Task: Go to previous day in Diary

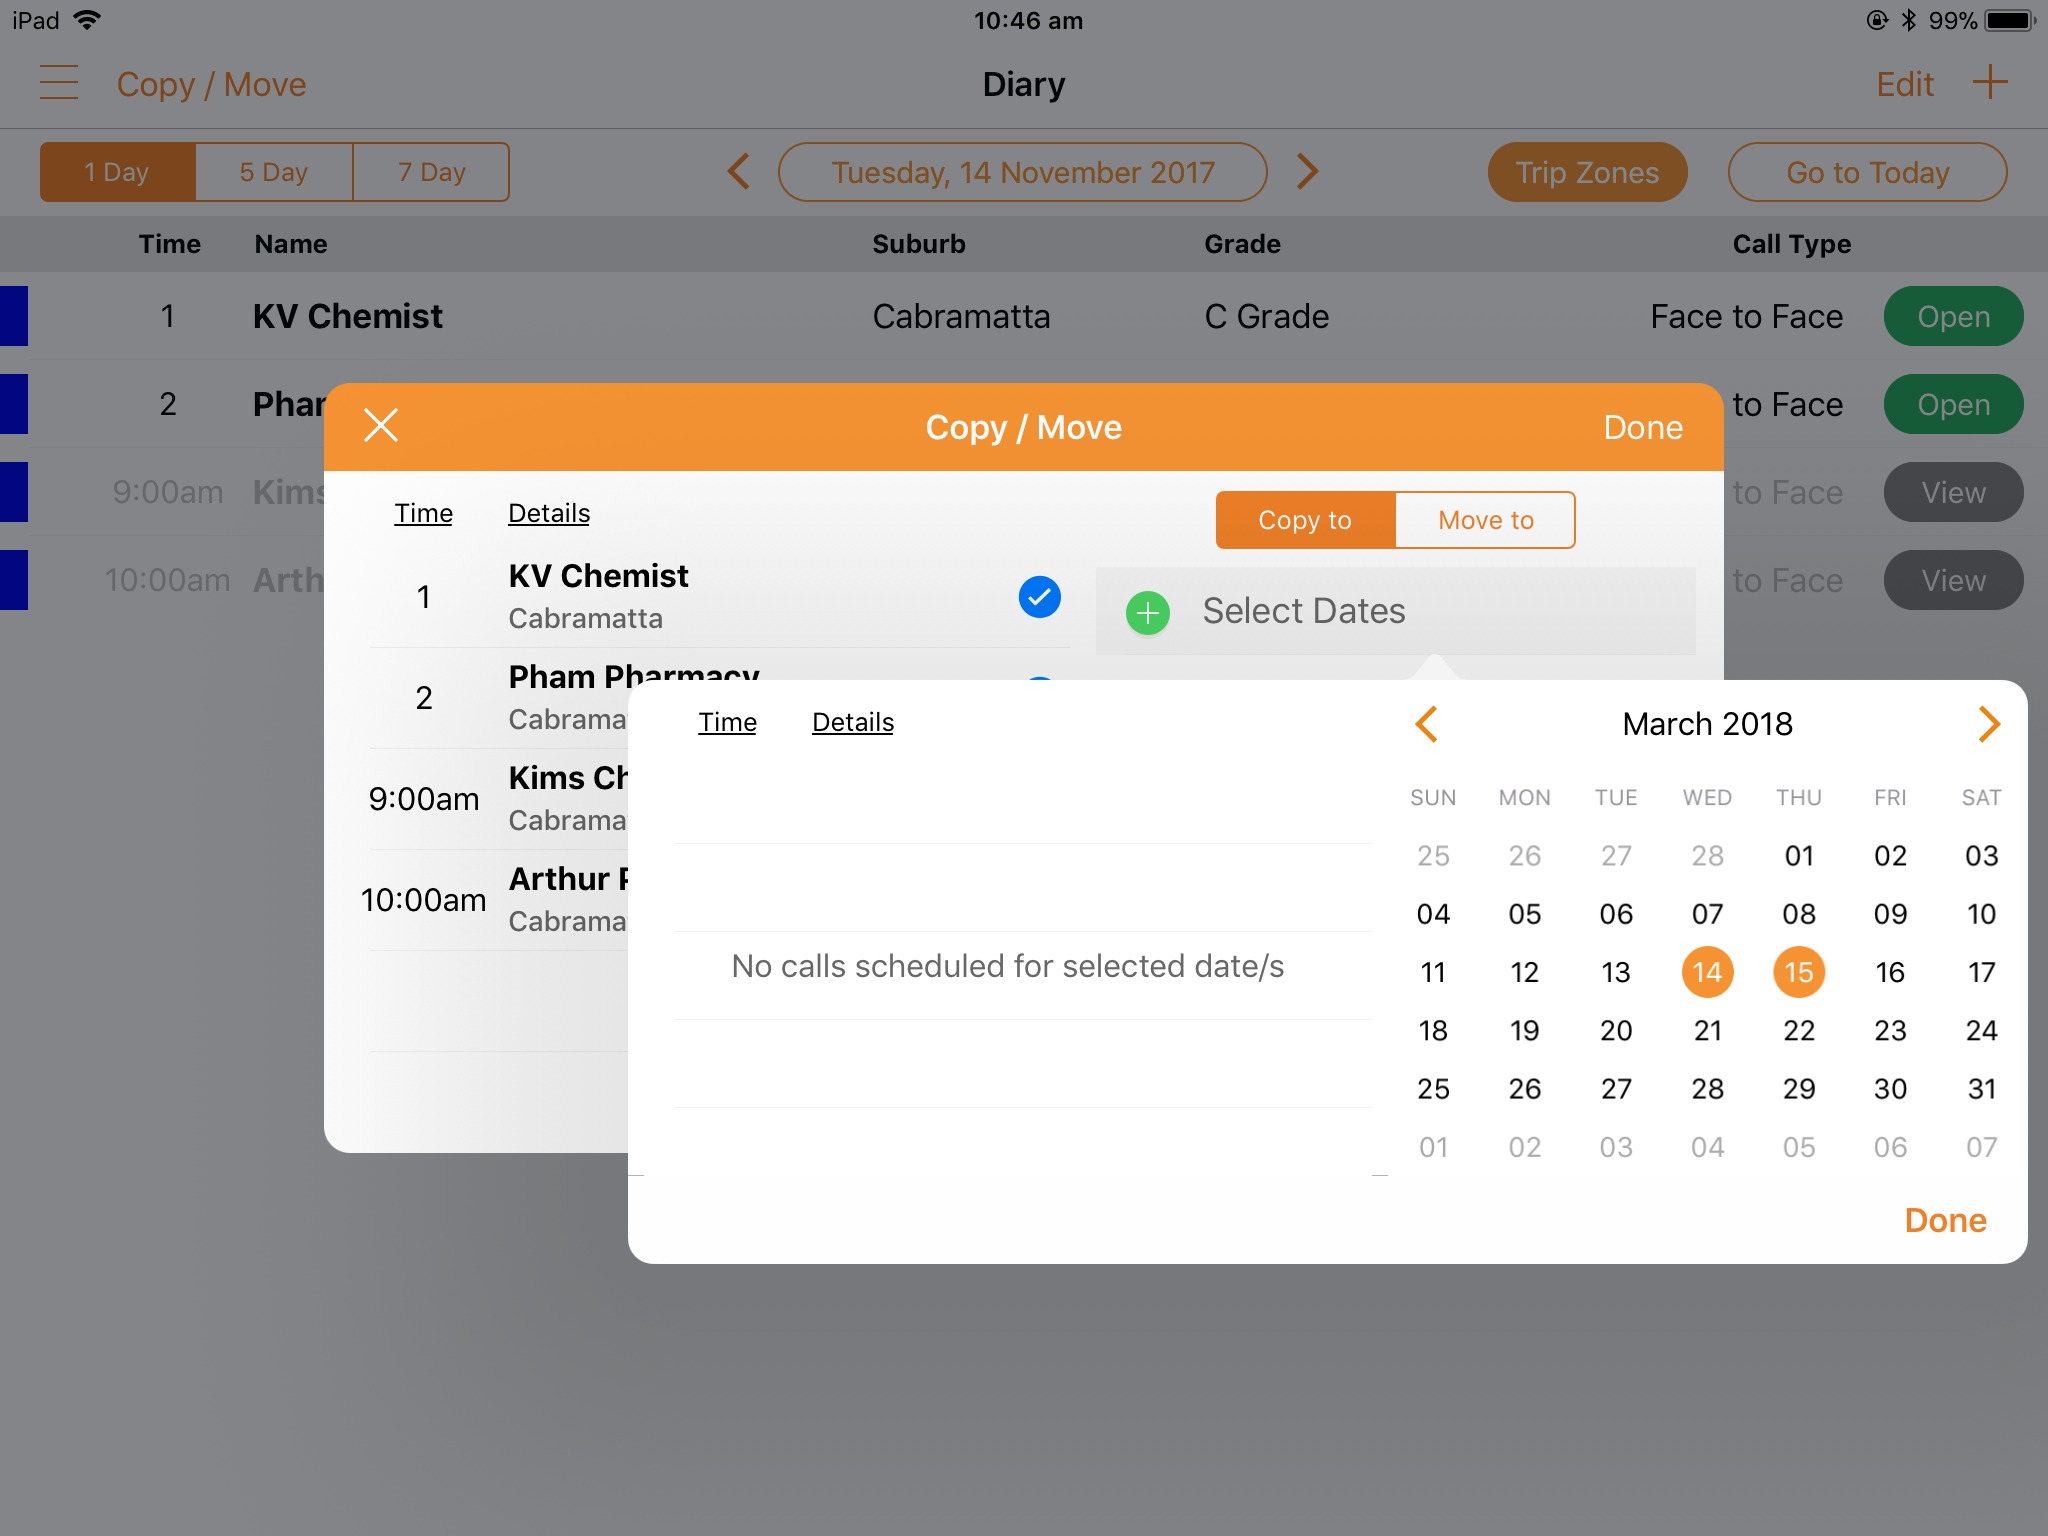Action: click(738, 172)
